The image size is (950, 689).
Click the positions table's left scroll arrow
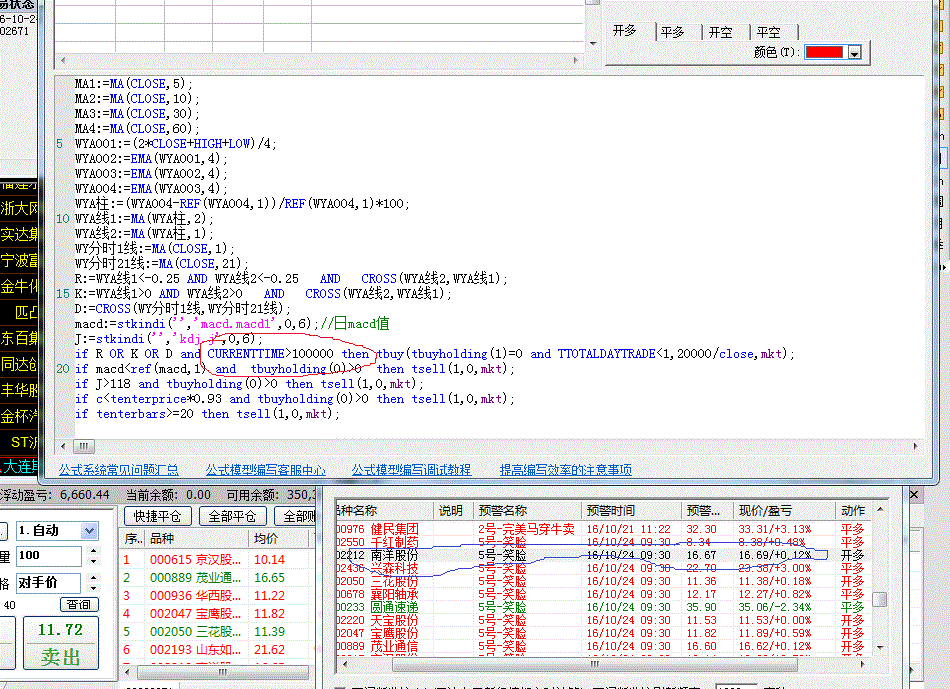click(127, 672)
